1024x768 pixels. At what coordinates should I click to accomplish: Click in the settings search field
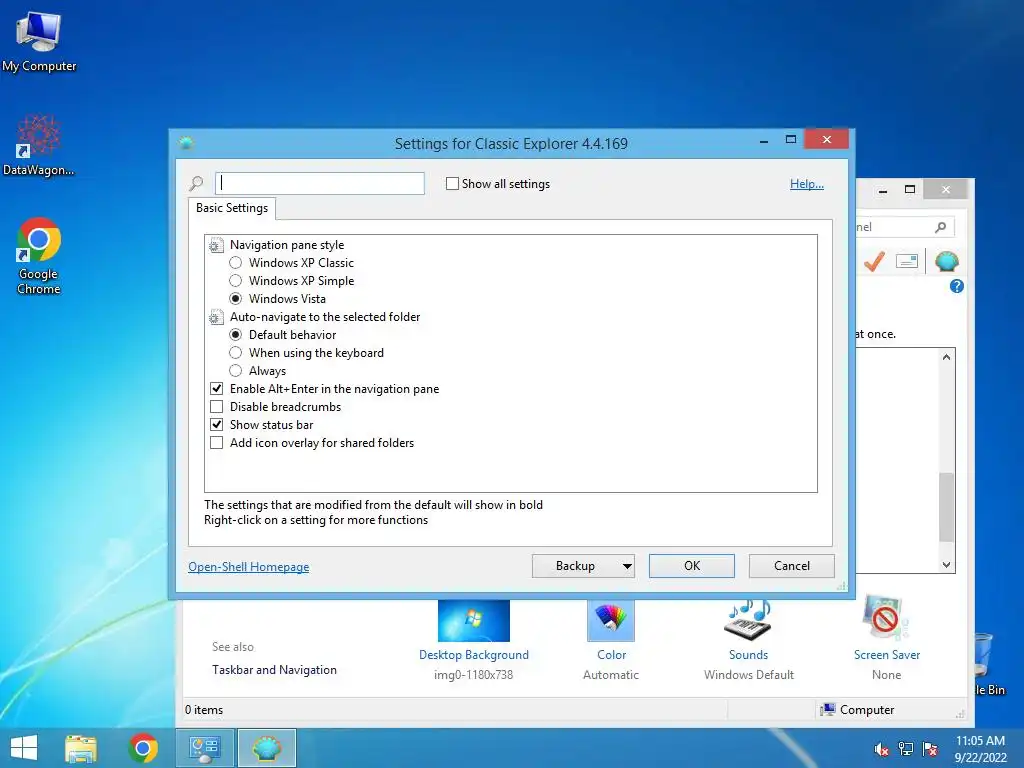point(320,184)
